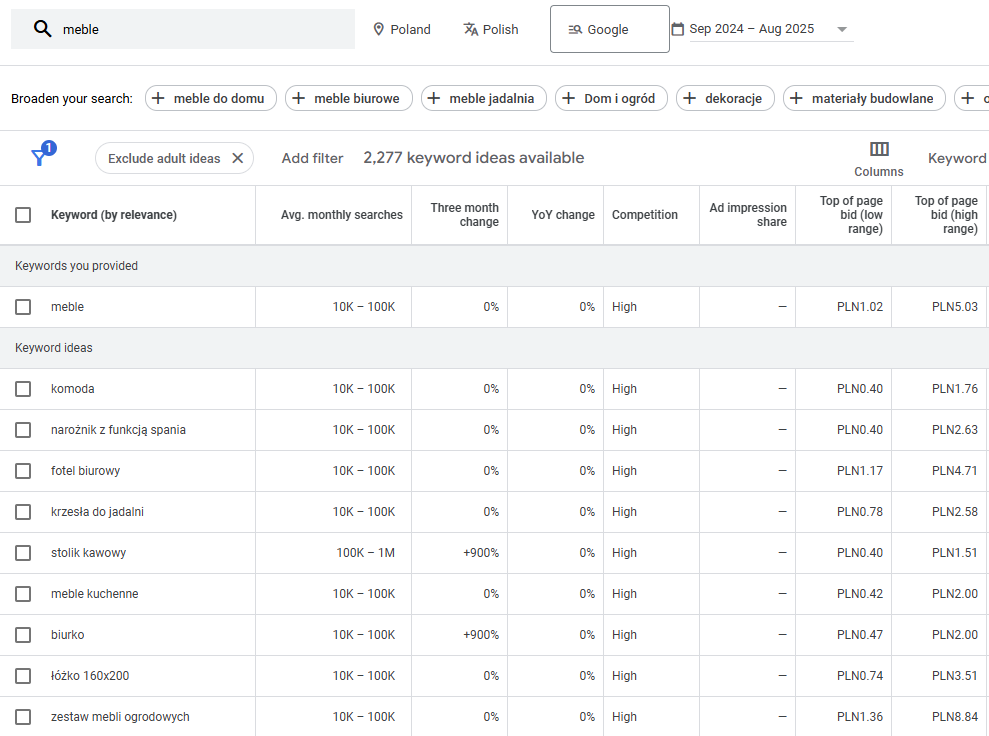
Task: Click the Polish language translate icon
Action: tap(471, 29)
